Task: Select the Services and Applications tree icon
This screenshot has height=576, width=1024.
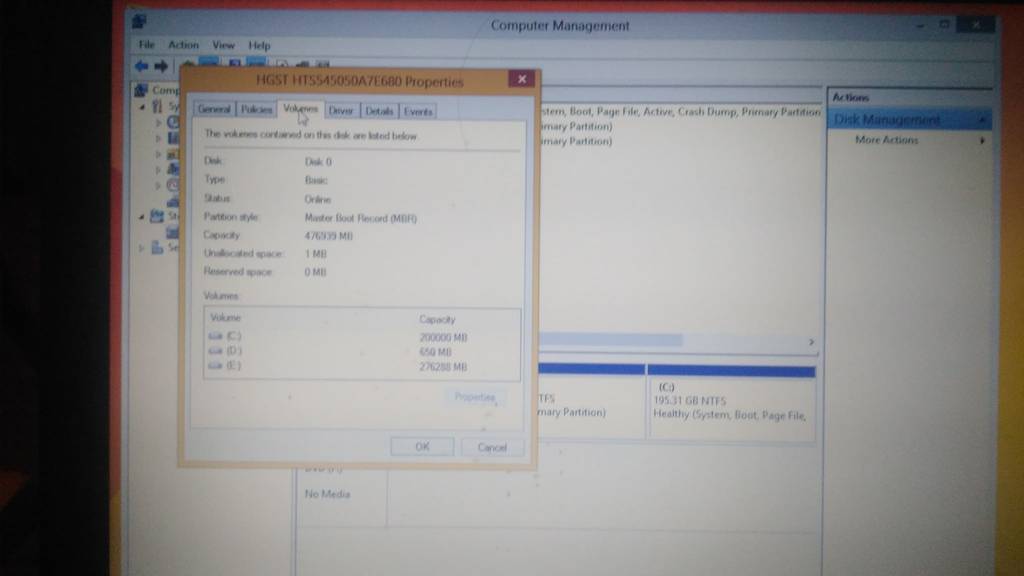Action: click(157, 248)
